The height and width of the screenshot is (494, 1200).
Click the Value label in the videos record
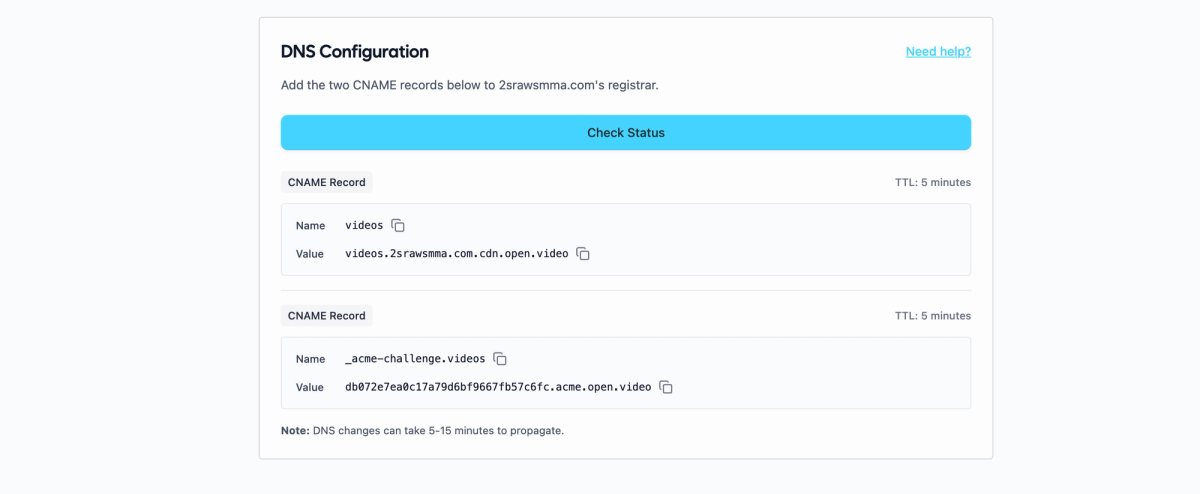310,254
